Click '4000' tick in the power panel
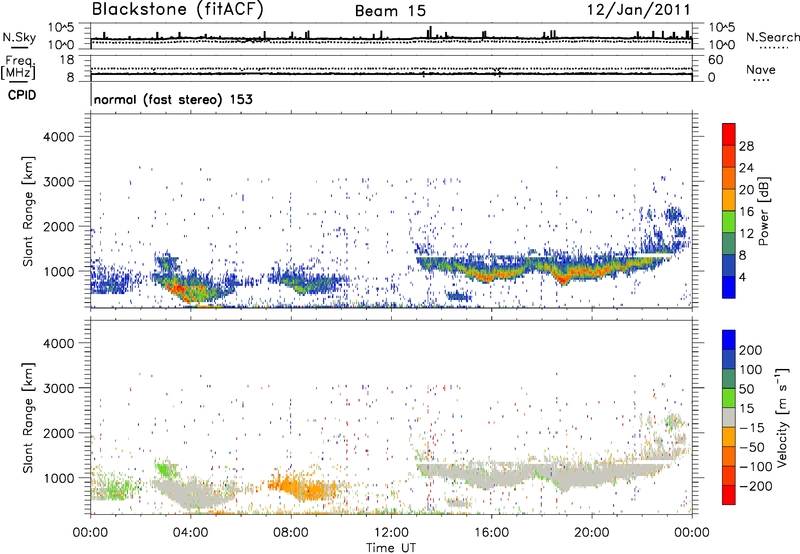Viewport: 800px width, 554px height. pyautogui.click(x=58, y=137)
